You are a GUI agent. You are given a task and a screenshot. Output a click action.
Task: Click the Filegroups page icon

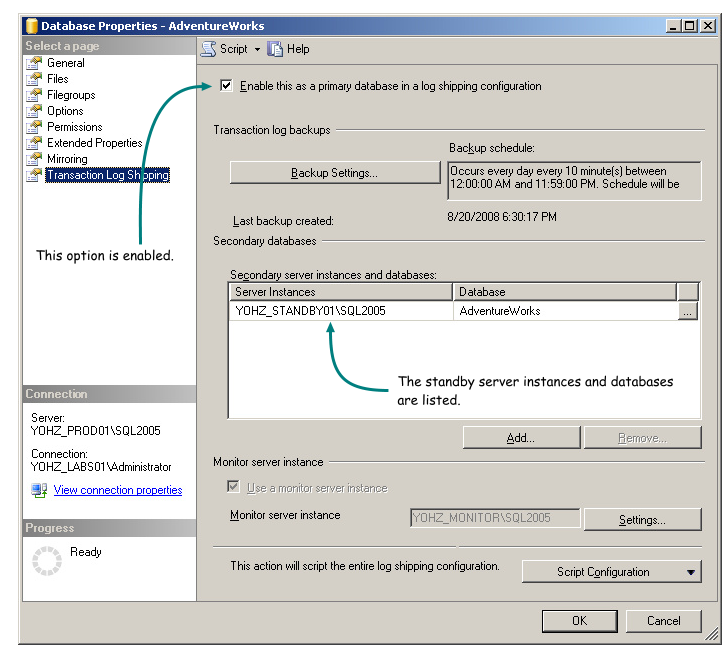tap(34, 95)
